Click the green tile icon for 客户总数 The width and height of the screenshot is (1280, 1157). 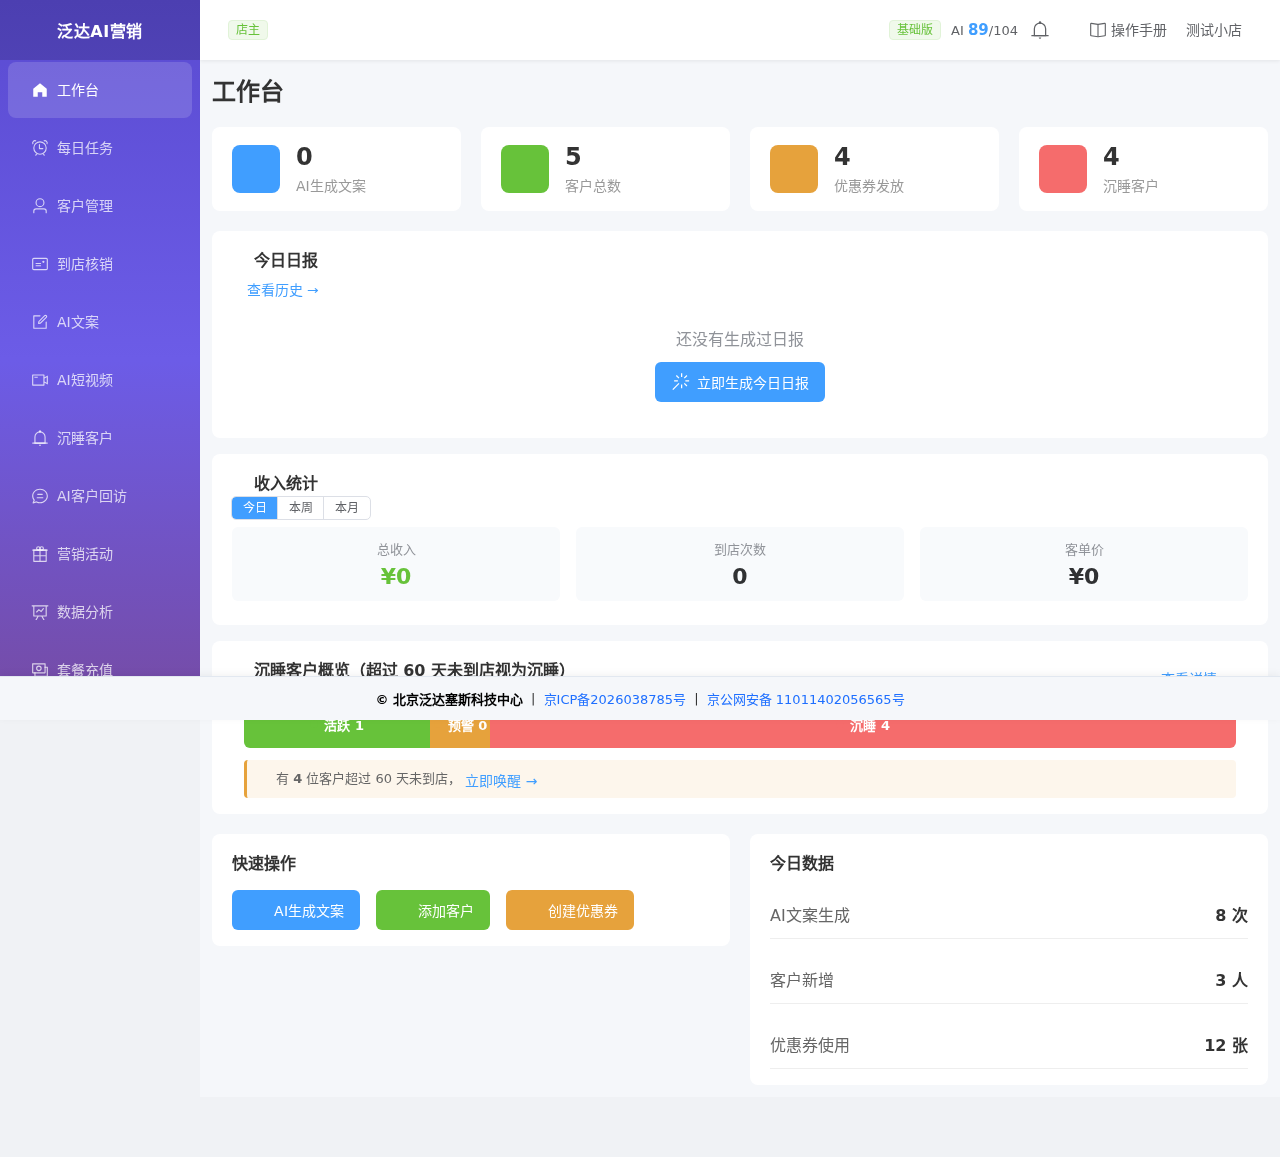(525, 169)
